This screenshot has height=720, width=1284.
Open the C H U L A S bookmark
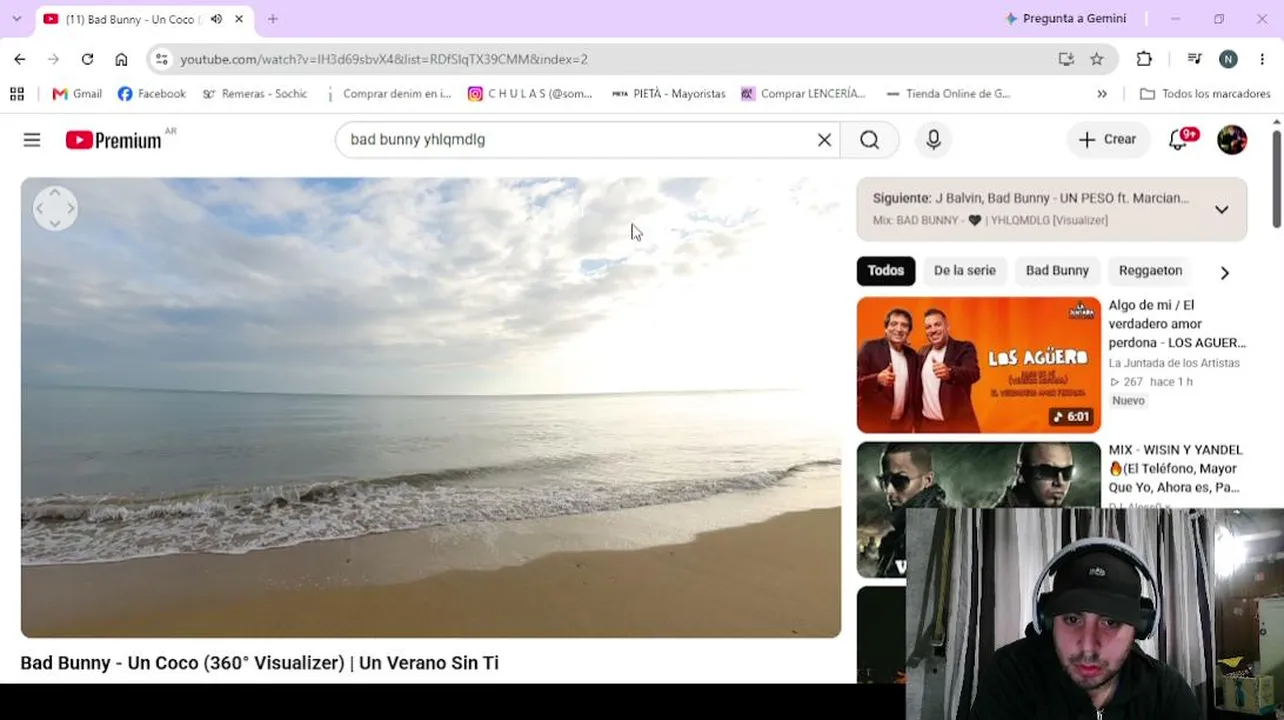[530, 94]
